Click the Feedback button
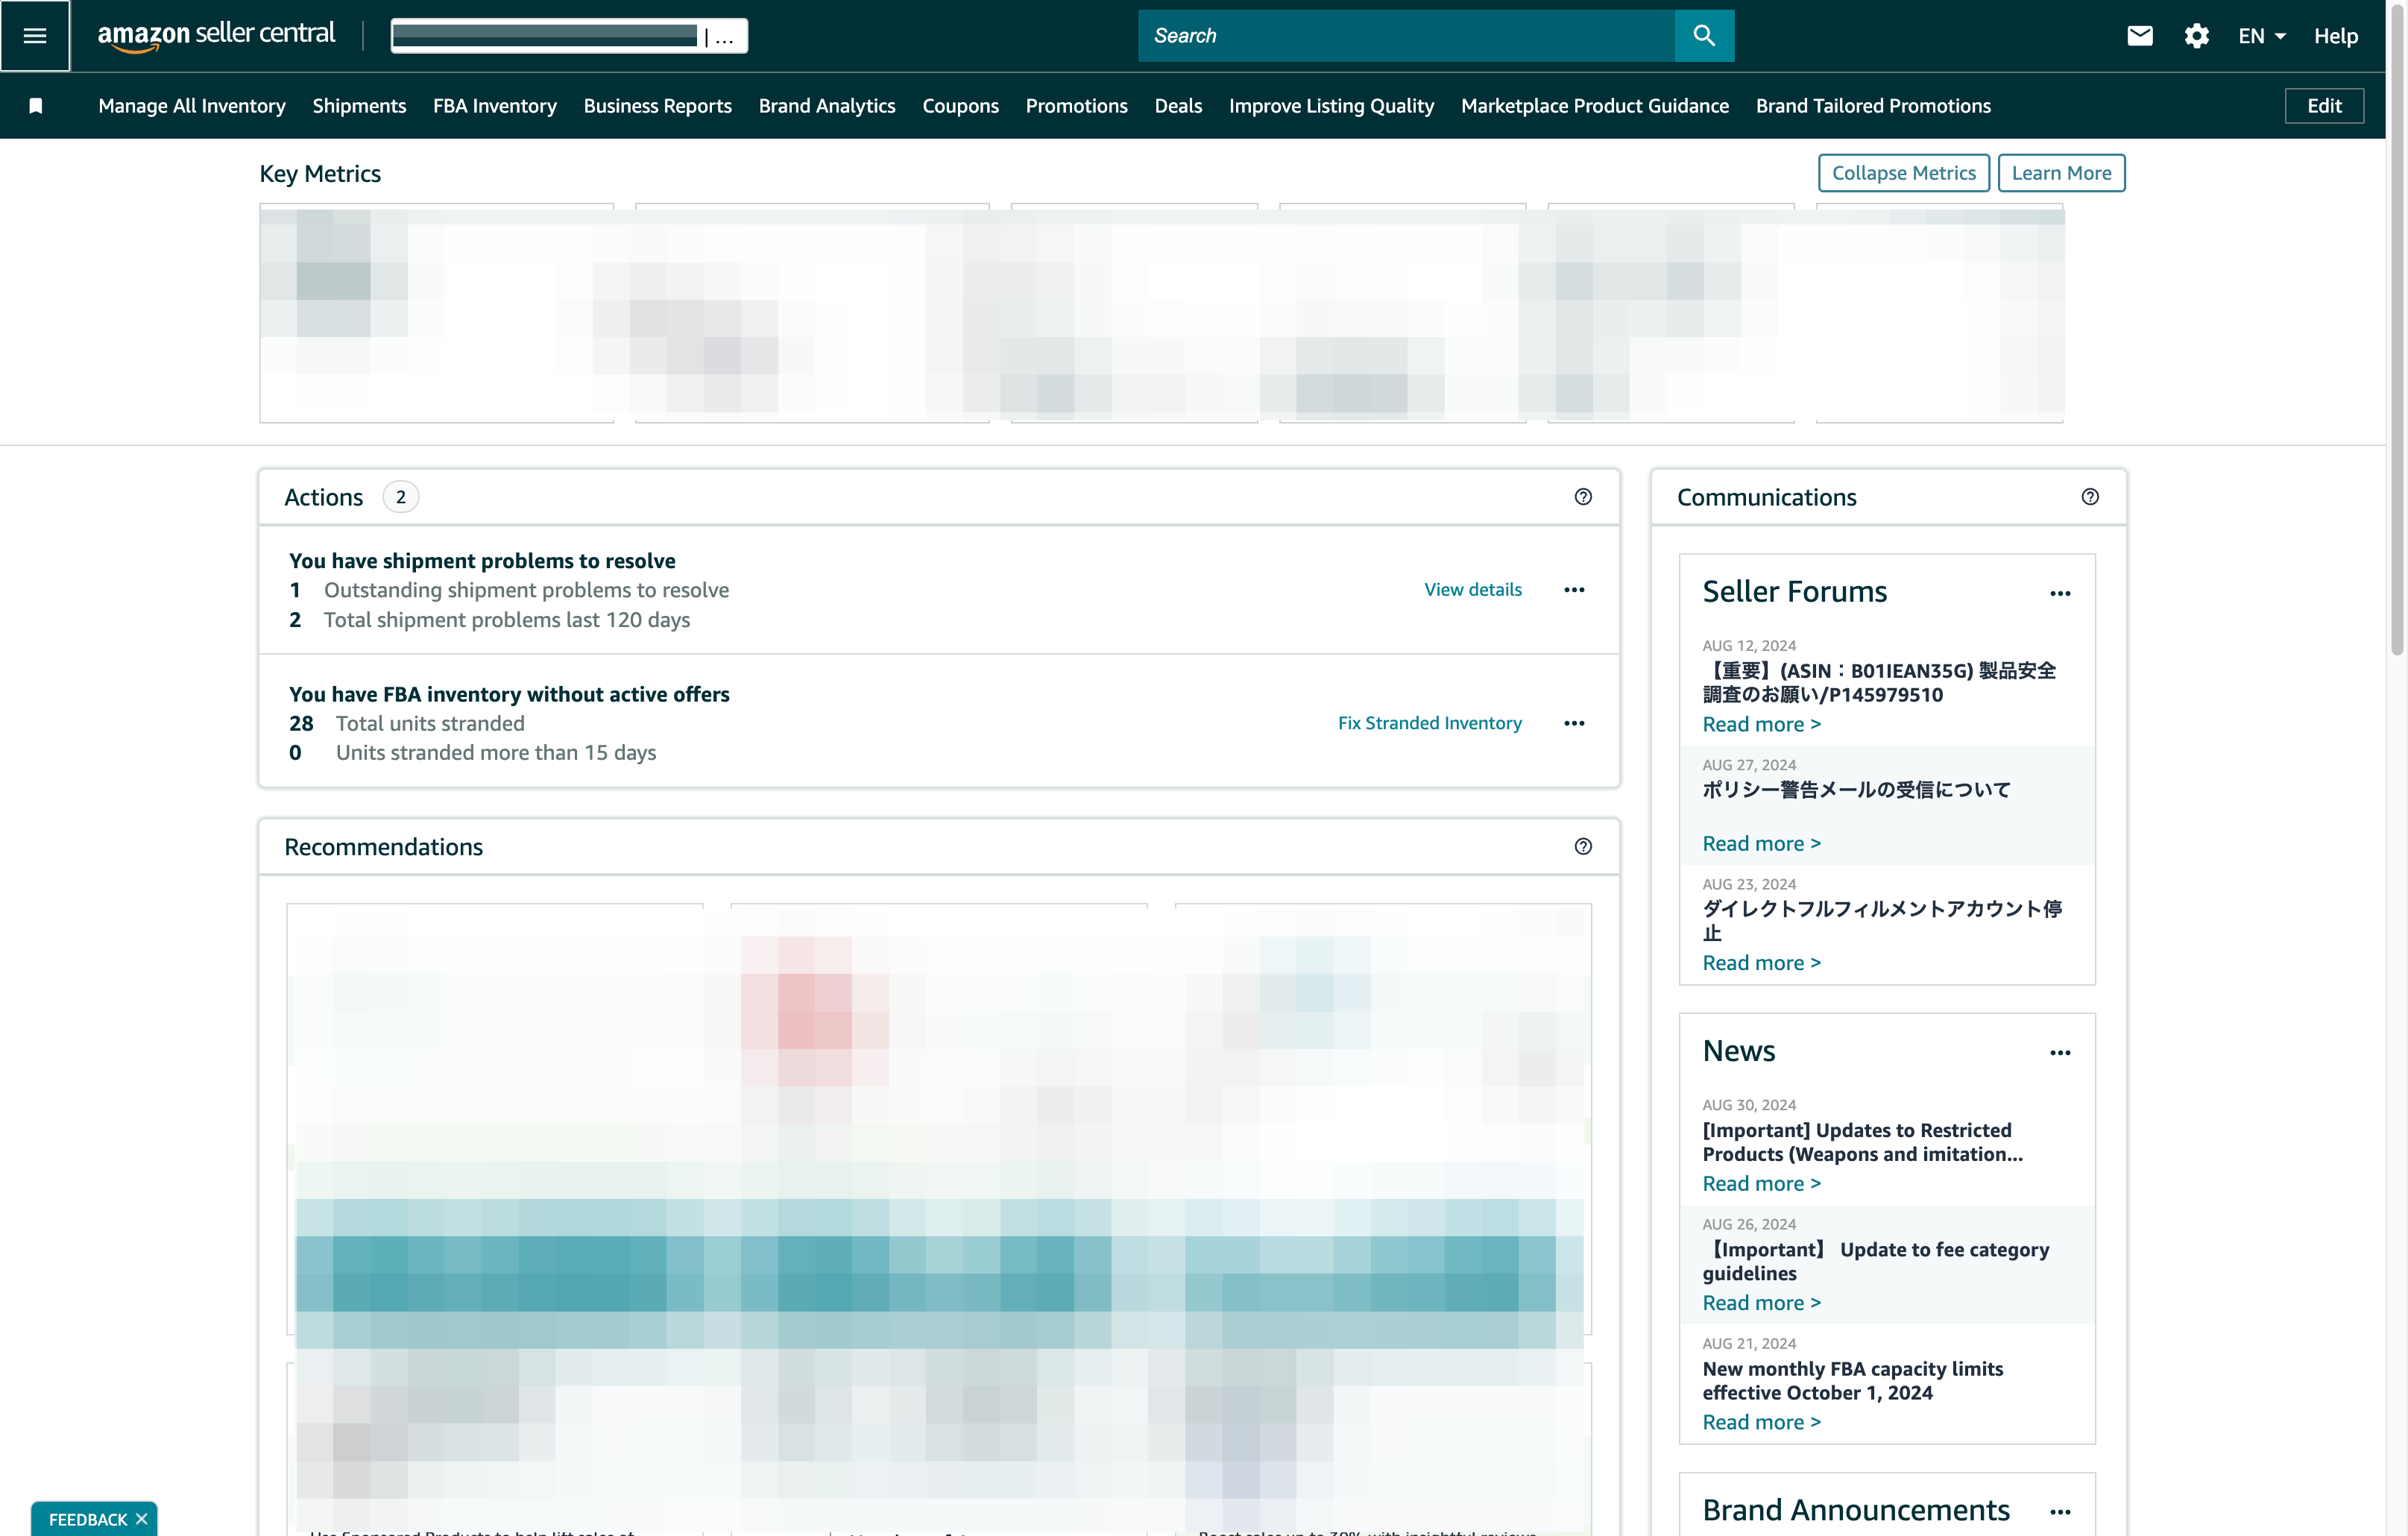Viewport: 2408px width, 1536px height. pos(87,1519)
